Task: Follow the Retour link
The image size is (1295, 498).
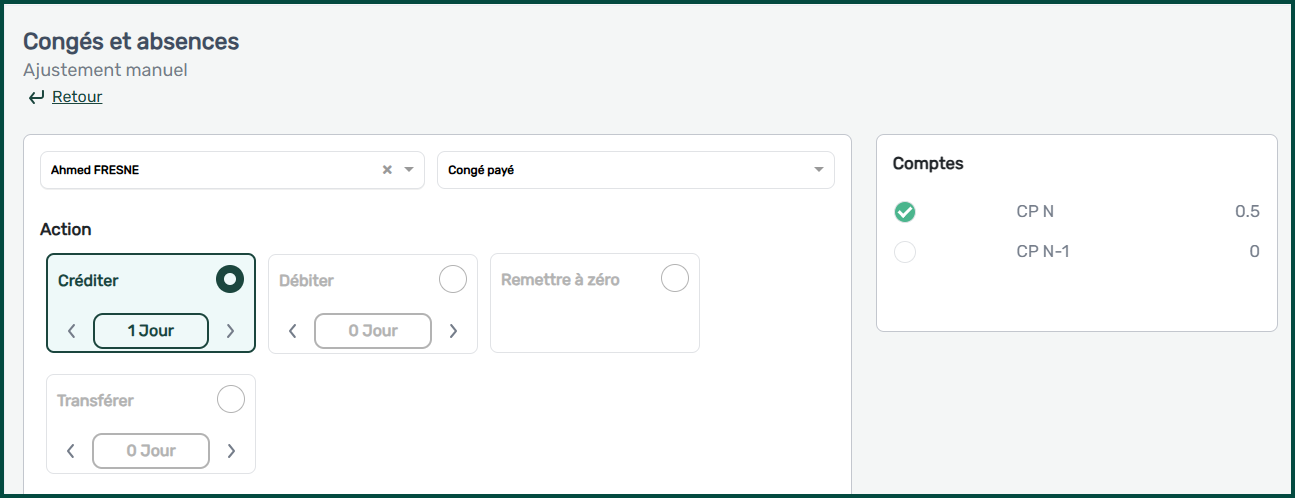Action: point(77,97)
